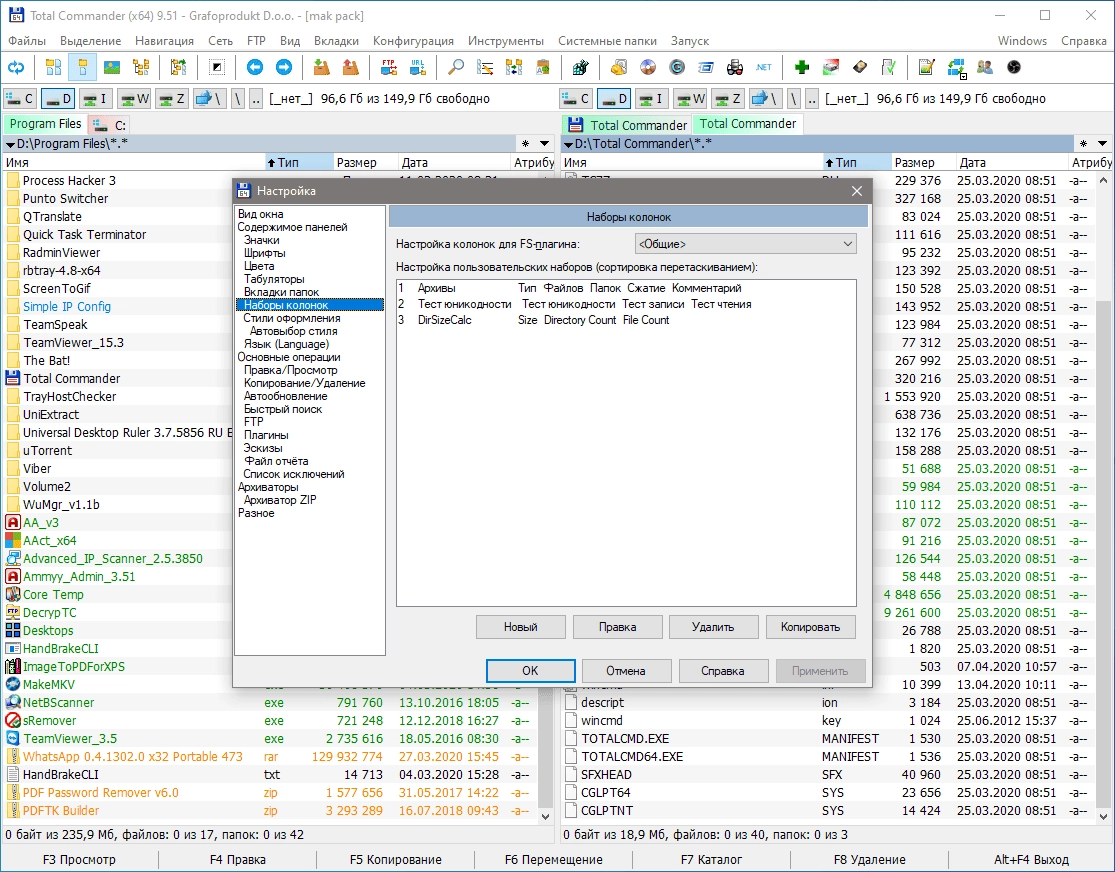Switch to left Program Files tab
Viewport: 1115px width, 872px height.
click(46, 124)
